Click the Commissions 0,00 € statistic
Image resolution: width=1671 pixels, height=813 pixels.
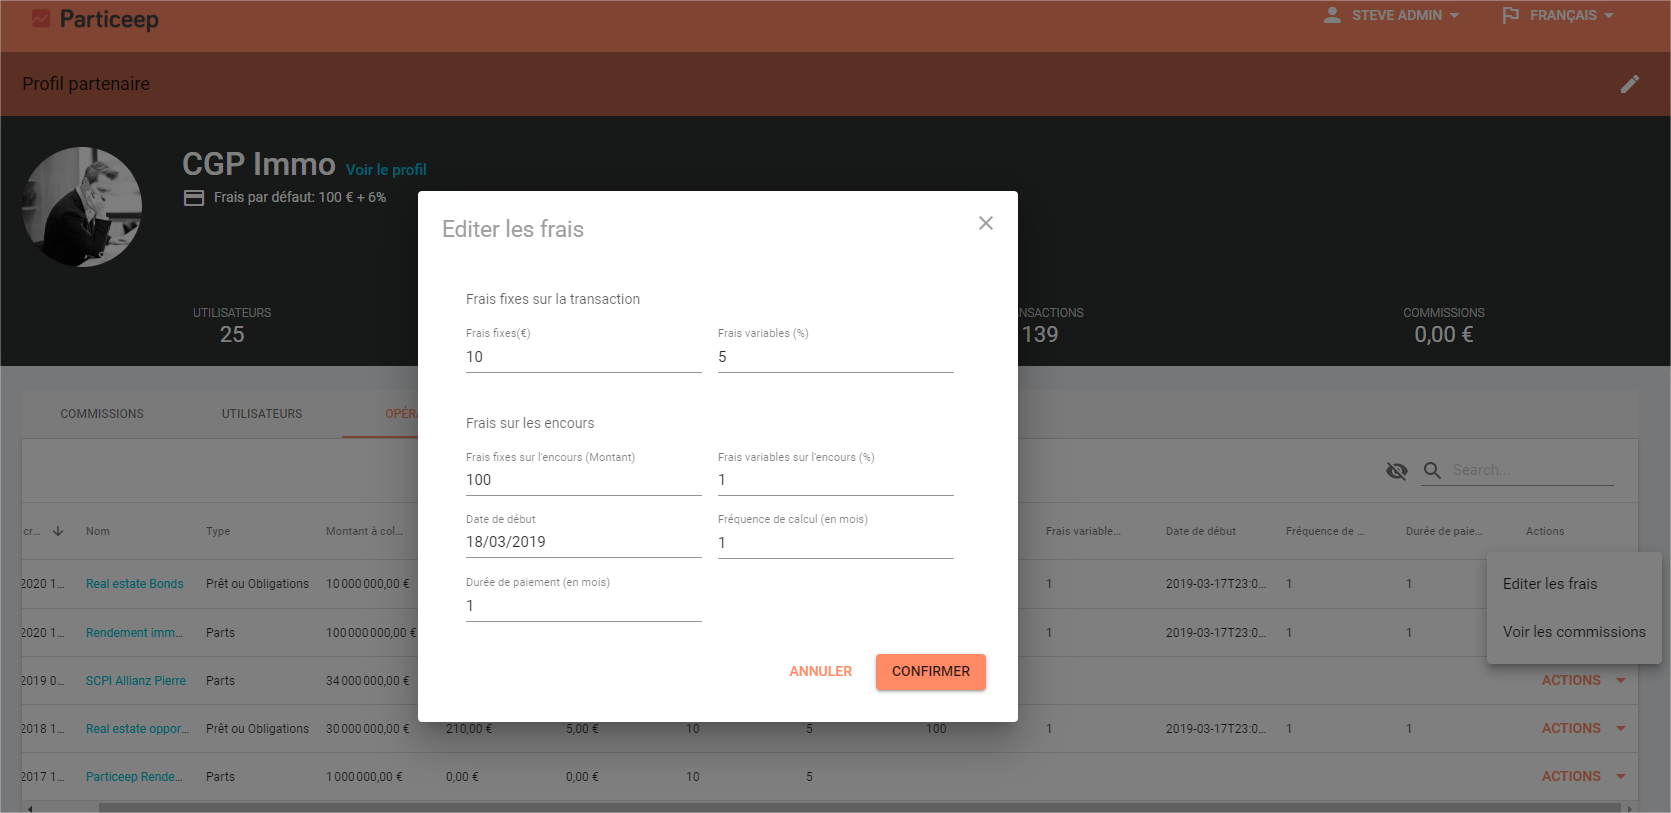(1443, 326)
